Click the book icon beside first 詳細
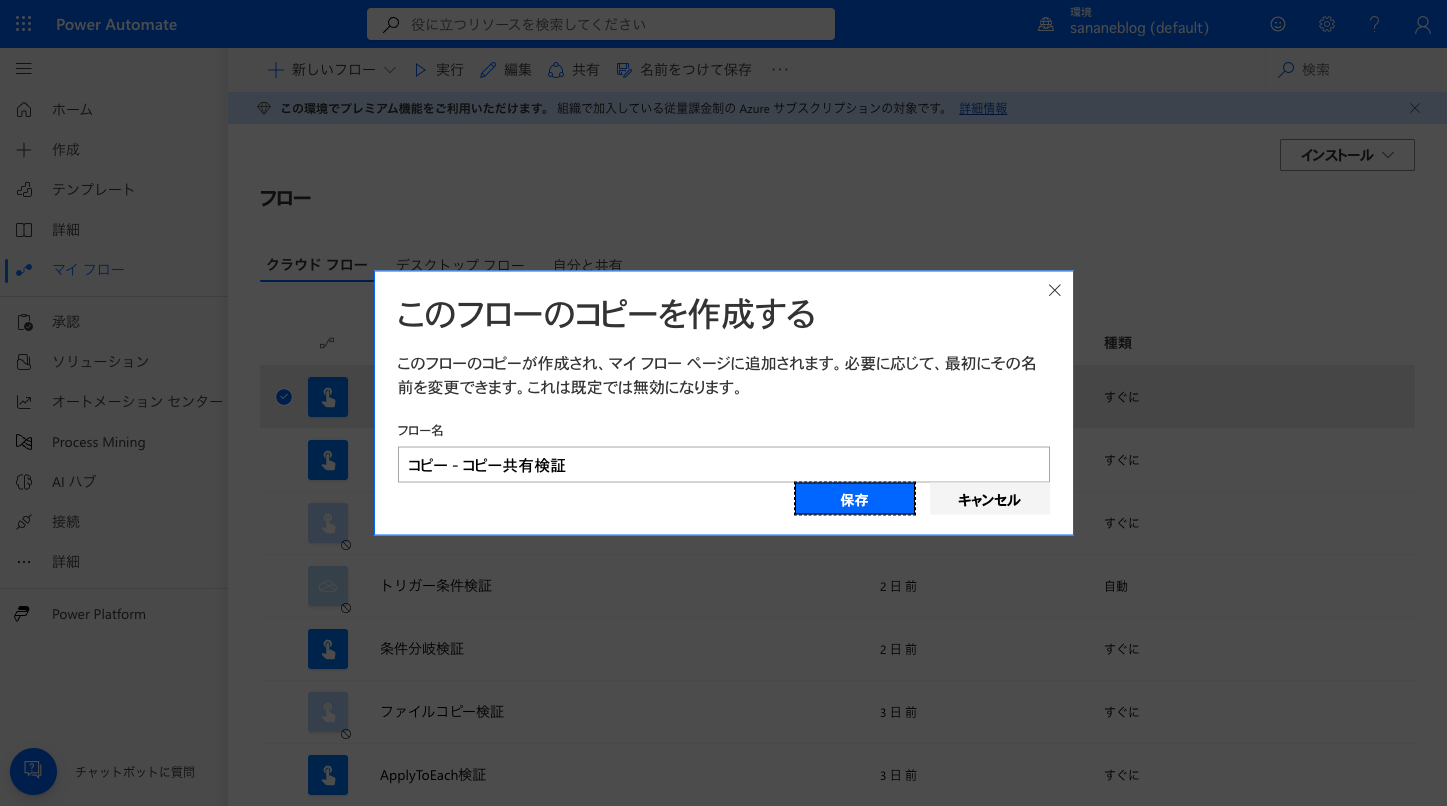 pos(24,230)
